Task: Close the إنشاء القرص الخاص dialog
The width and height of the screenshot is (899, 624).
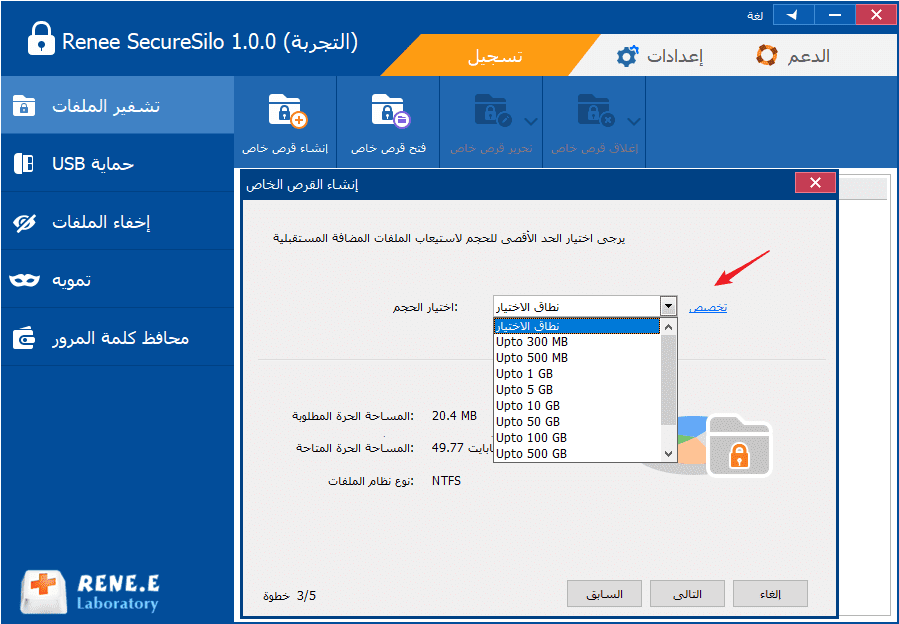Action: 815,183
